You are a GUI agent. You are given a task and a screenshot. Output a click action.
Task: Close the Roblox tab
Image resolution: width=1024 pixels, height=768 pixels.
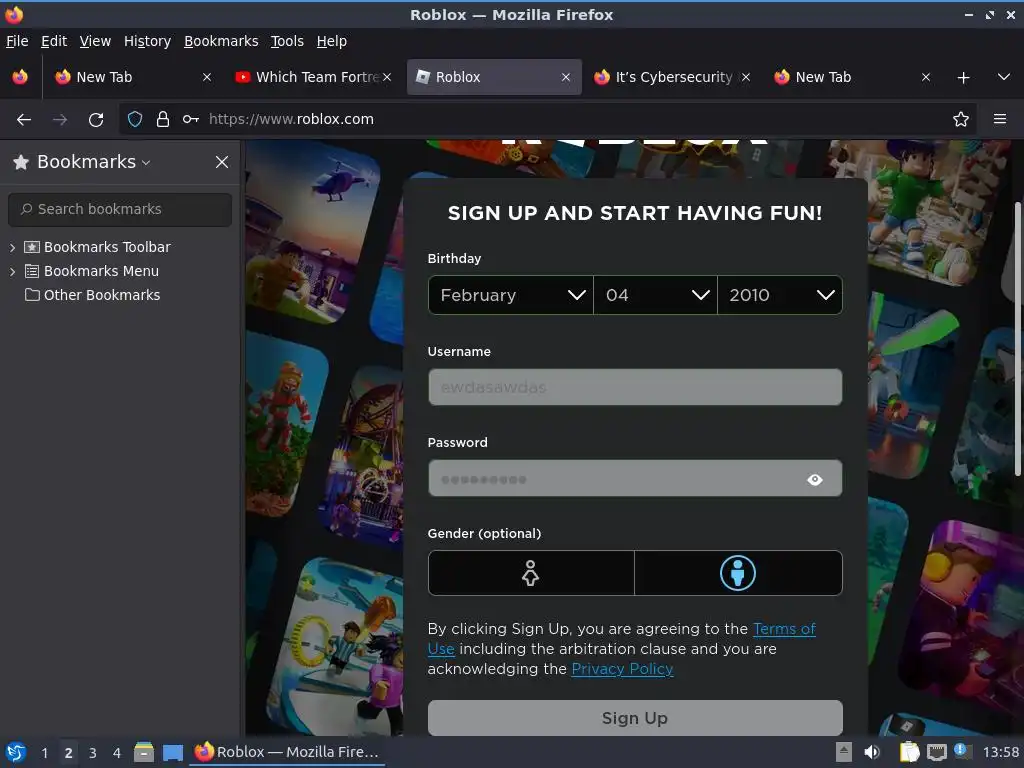pyautogui.click(x=566, y=77)
